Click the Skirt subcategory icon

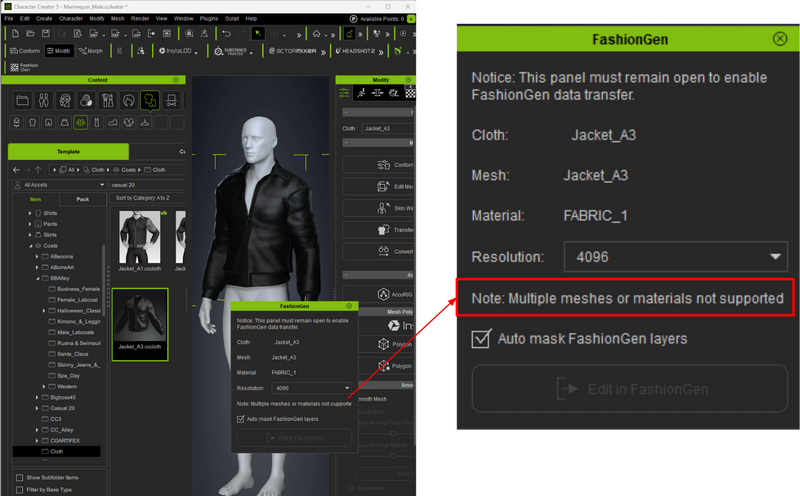64,122
